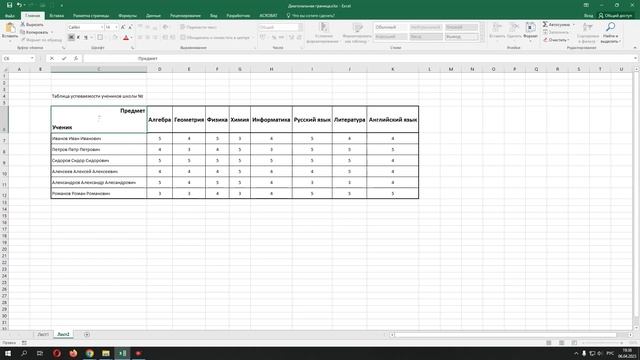Cancel entry with formula bar X icon
640x360 pixels.
[52, 58]
